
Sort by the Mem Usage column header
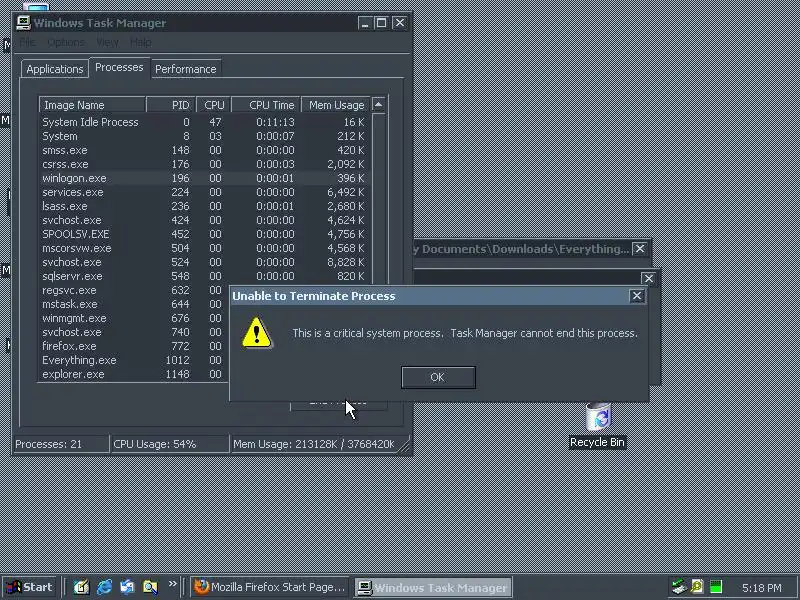pyautogui.click(x=335, y=105)
